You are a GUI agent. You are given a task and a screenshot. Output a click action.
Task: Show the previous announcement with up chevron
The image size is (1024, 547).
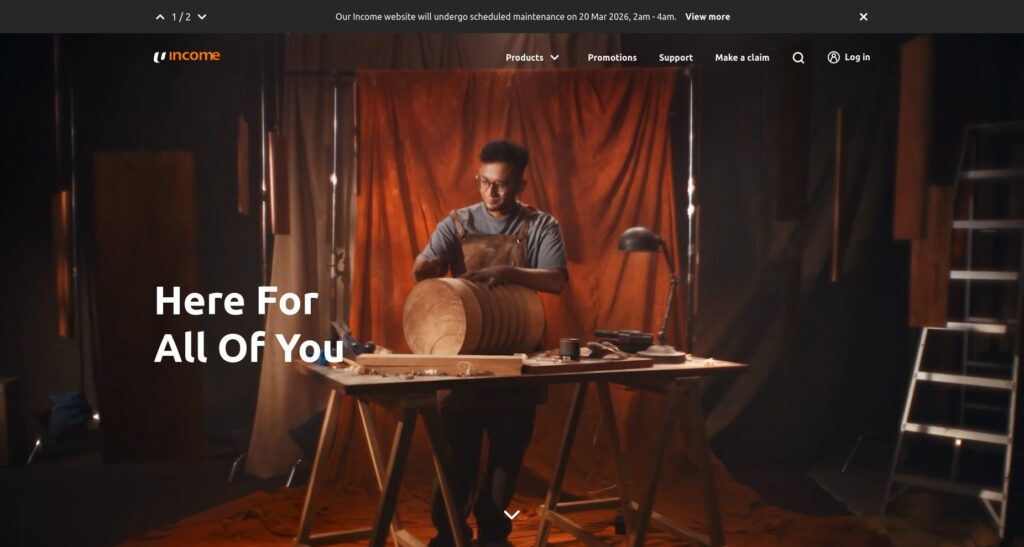tap(160, 17)
